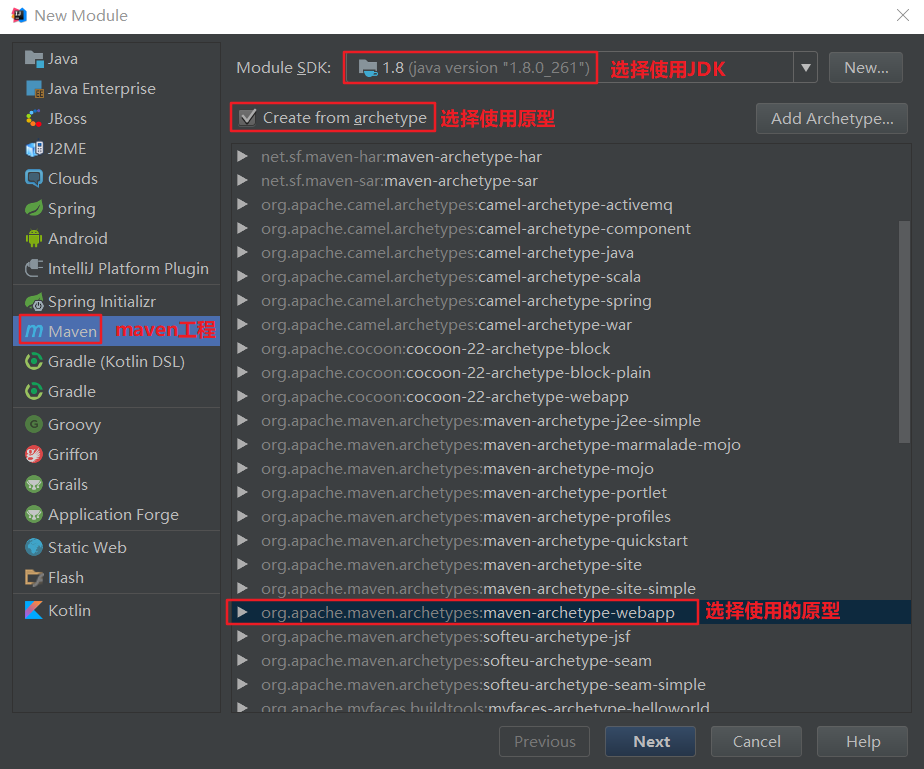
Task: Select Java Enterprise module type
Action: click(x=102, y=89)
